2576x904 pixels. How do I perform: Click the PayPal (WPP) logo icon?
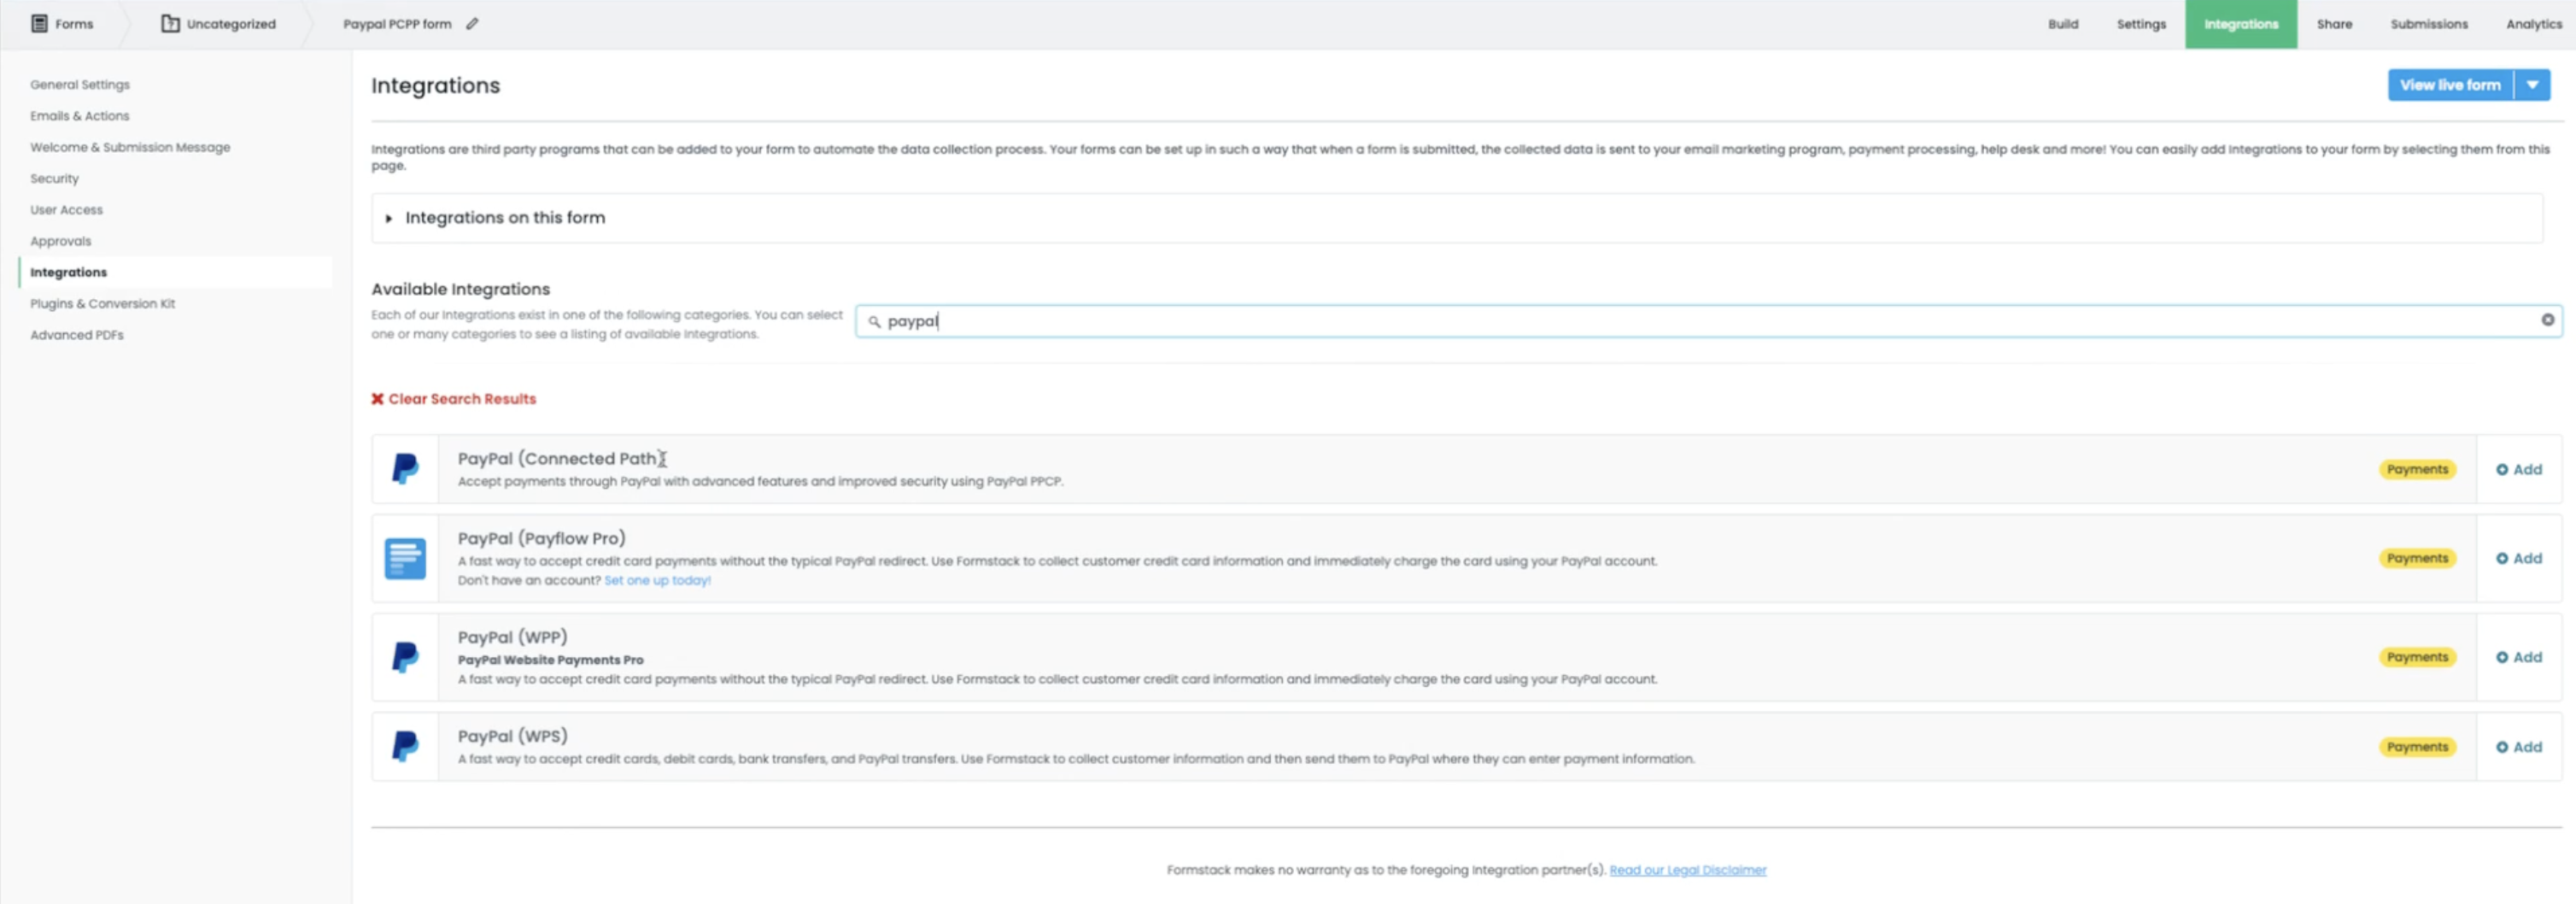click(405, 657)
